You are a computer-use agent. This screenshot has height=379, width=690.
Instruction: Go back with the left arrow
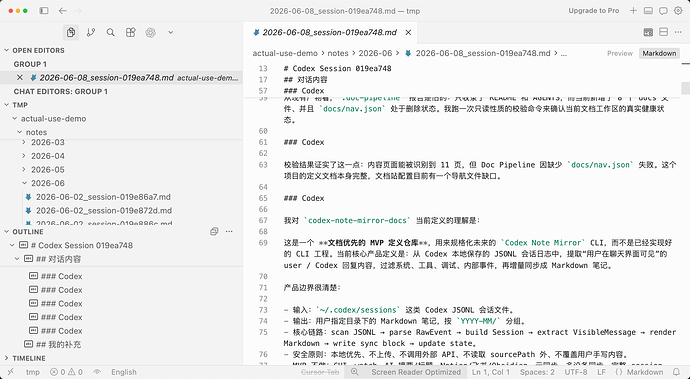62,11
